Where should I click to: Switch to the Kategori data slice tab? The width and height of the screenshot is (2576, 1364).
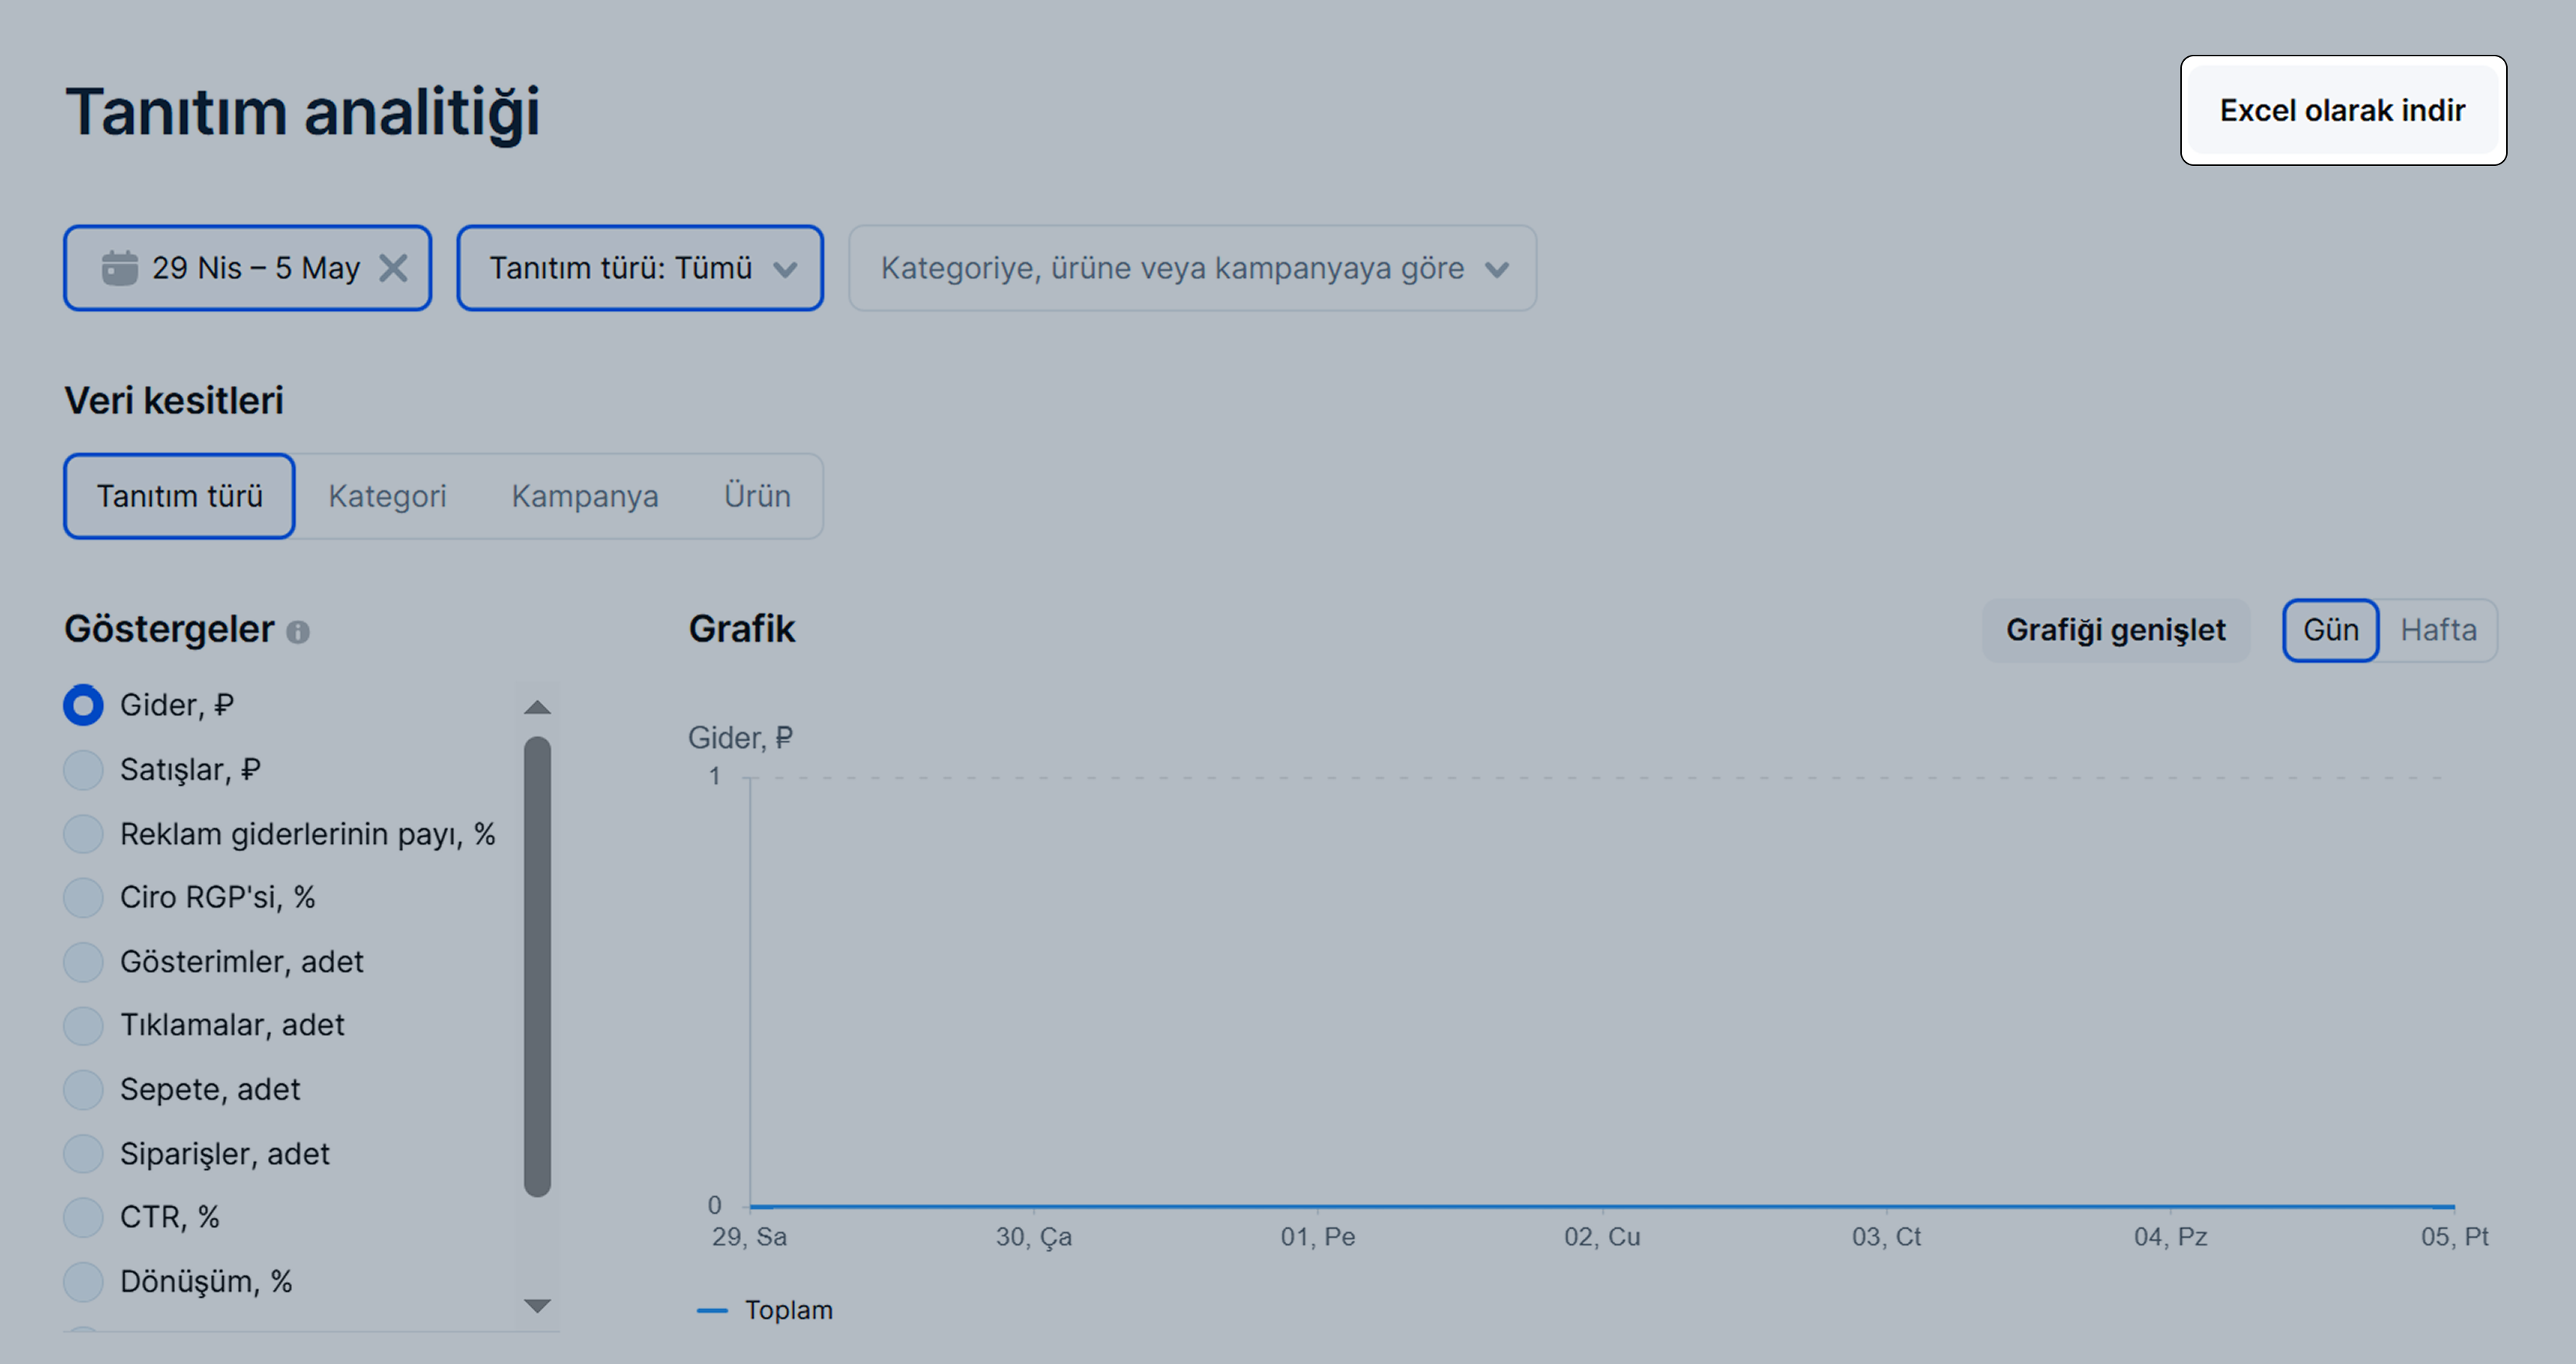(x=387, y=496)
